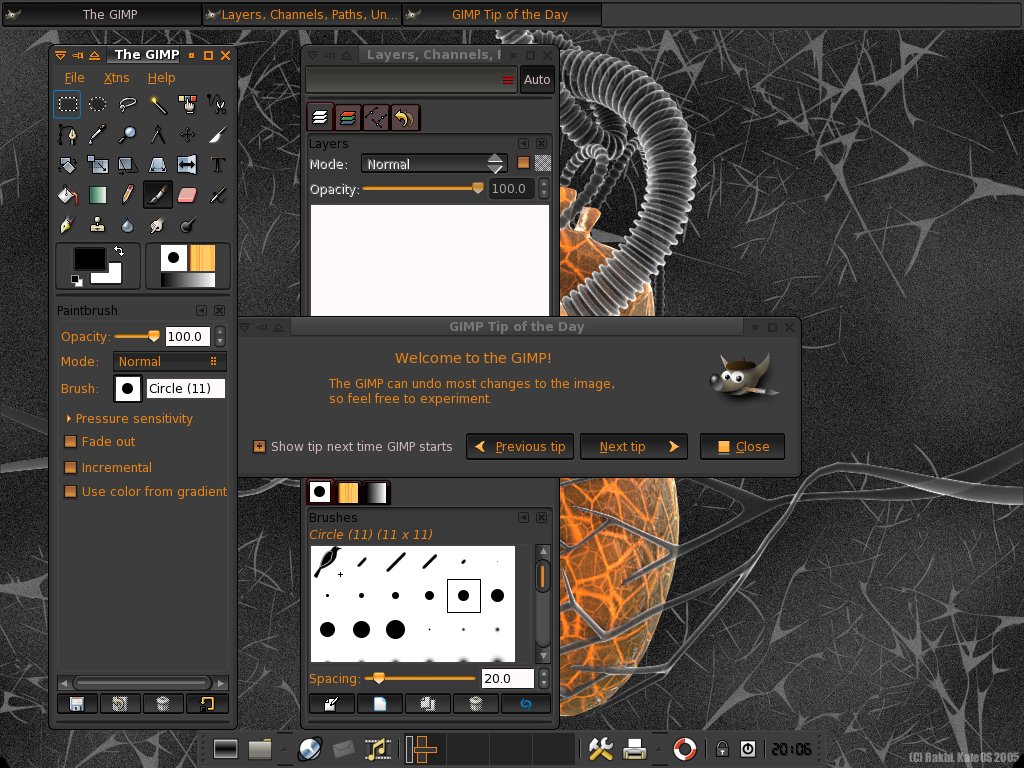Select the Ink tool
1024x768 pixels.
pyautogui.click(x=67, y=225)
